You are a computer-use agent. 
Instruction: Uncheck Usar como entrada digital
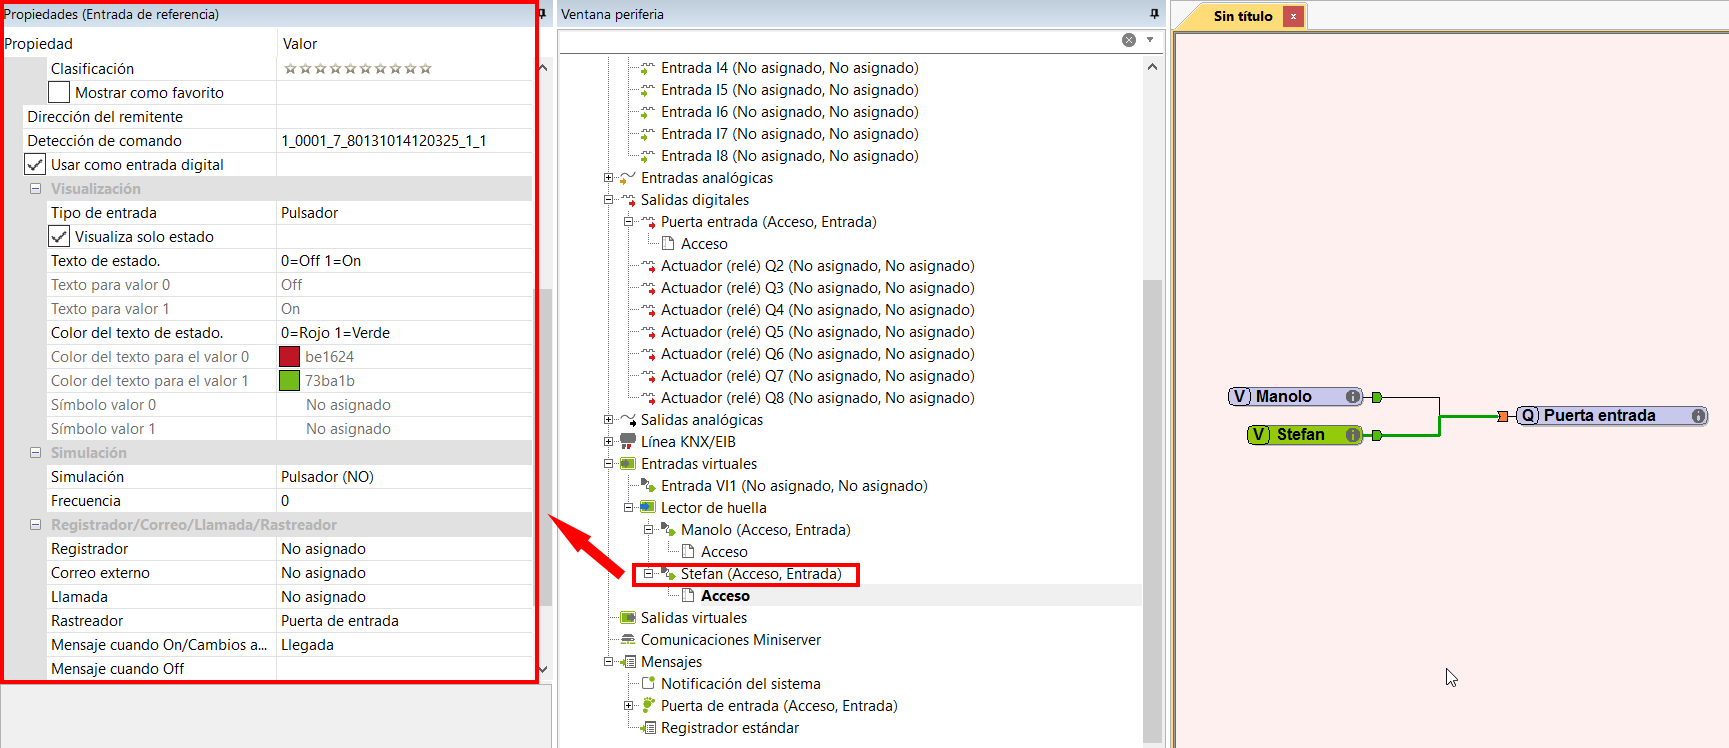(x=35, y=165)
